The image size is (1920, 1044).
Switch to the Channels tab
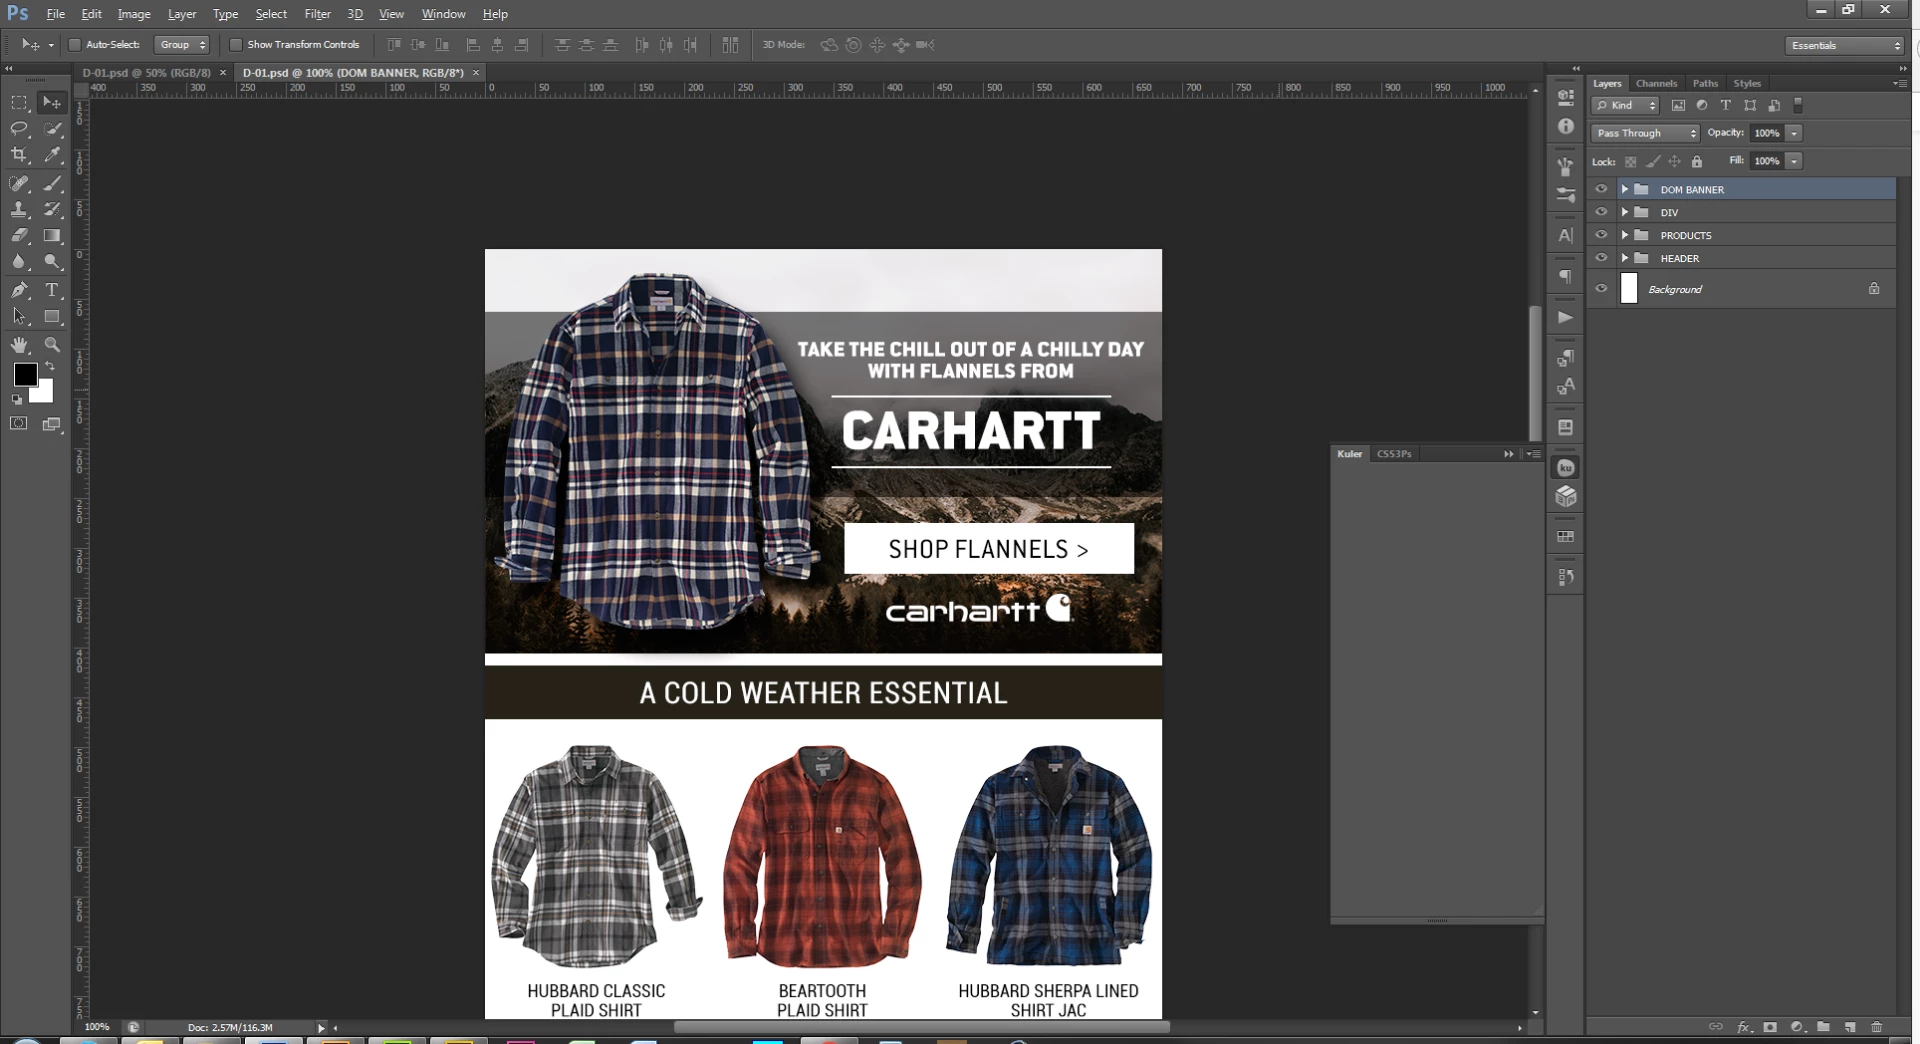[1656, 84]
